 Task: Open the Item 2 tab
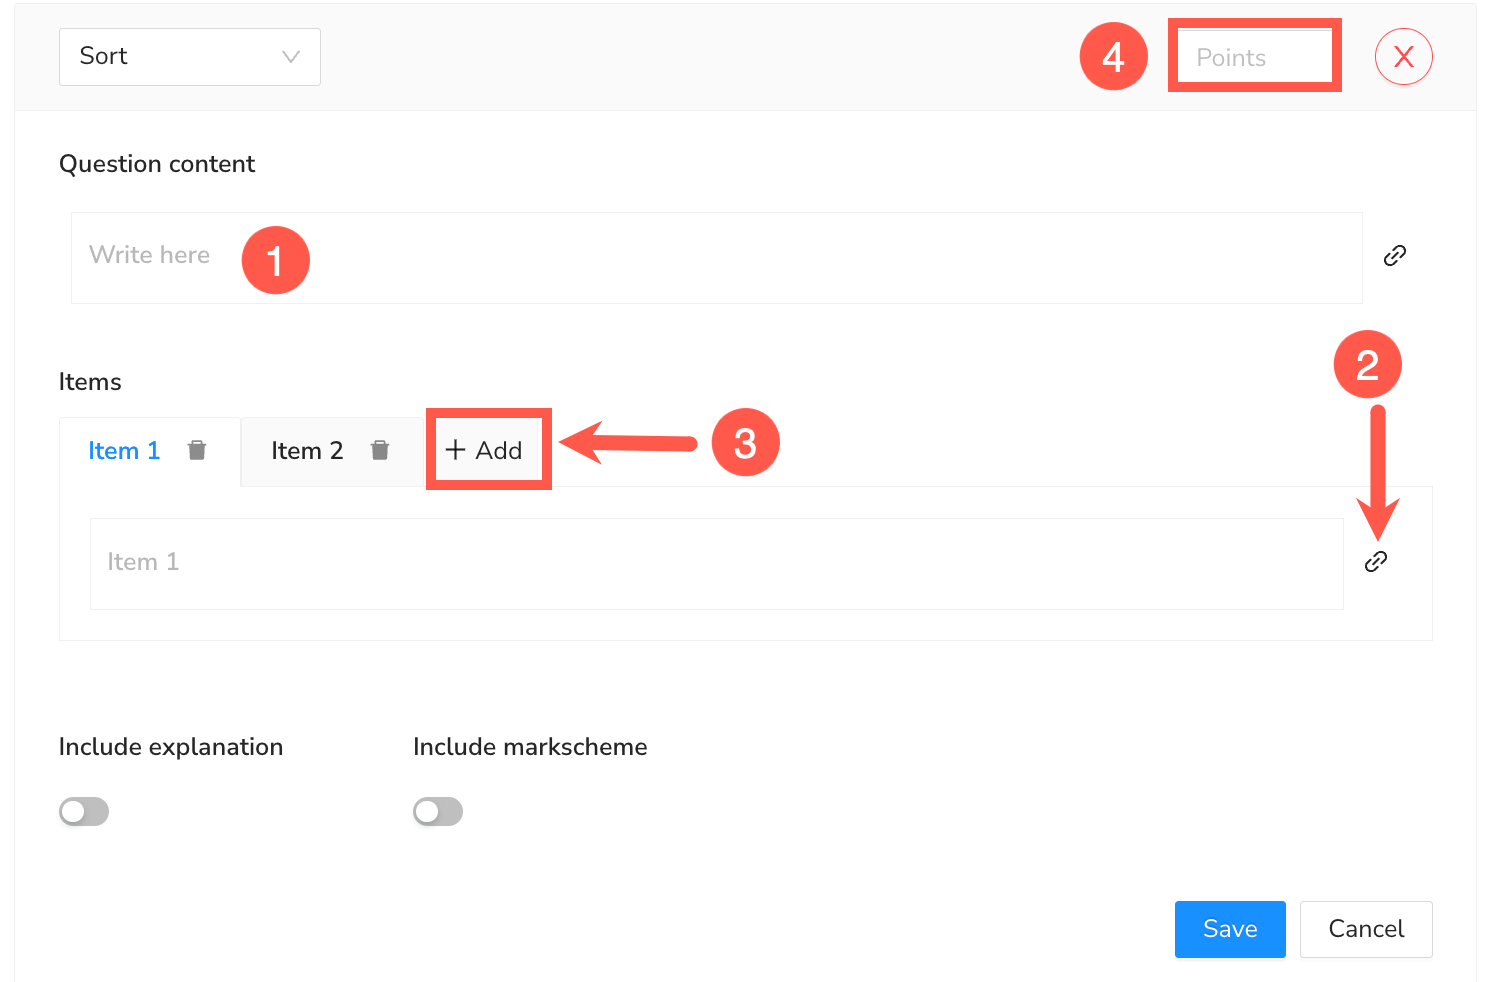307,451
